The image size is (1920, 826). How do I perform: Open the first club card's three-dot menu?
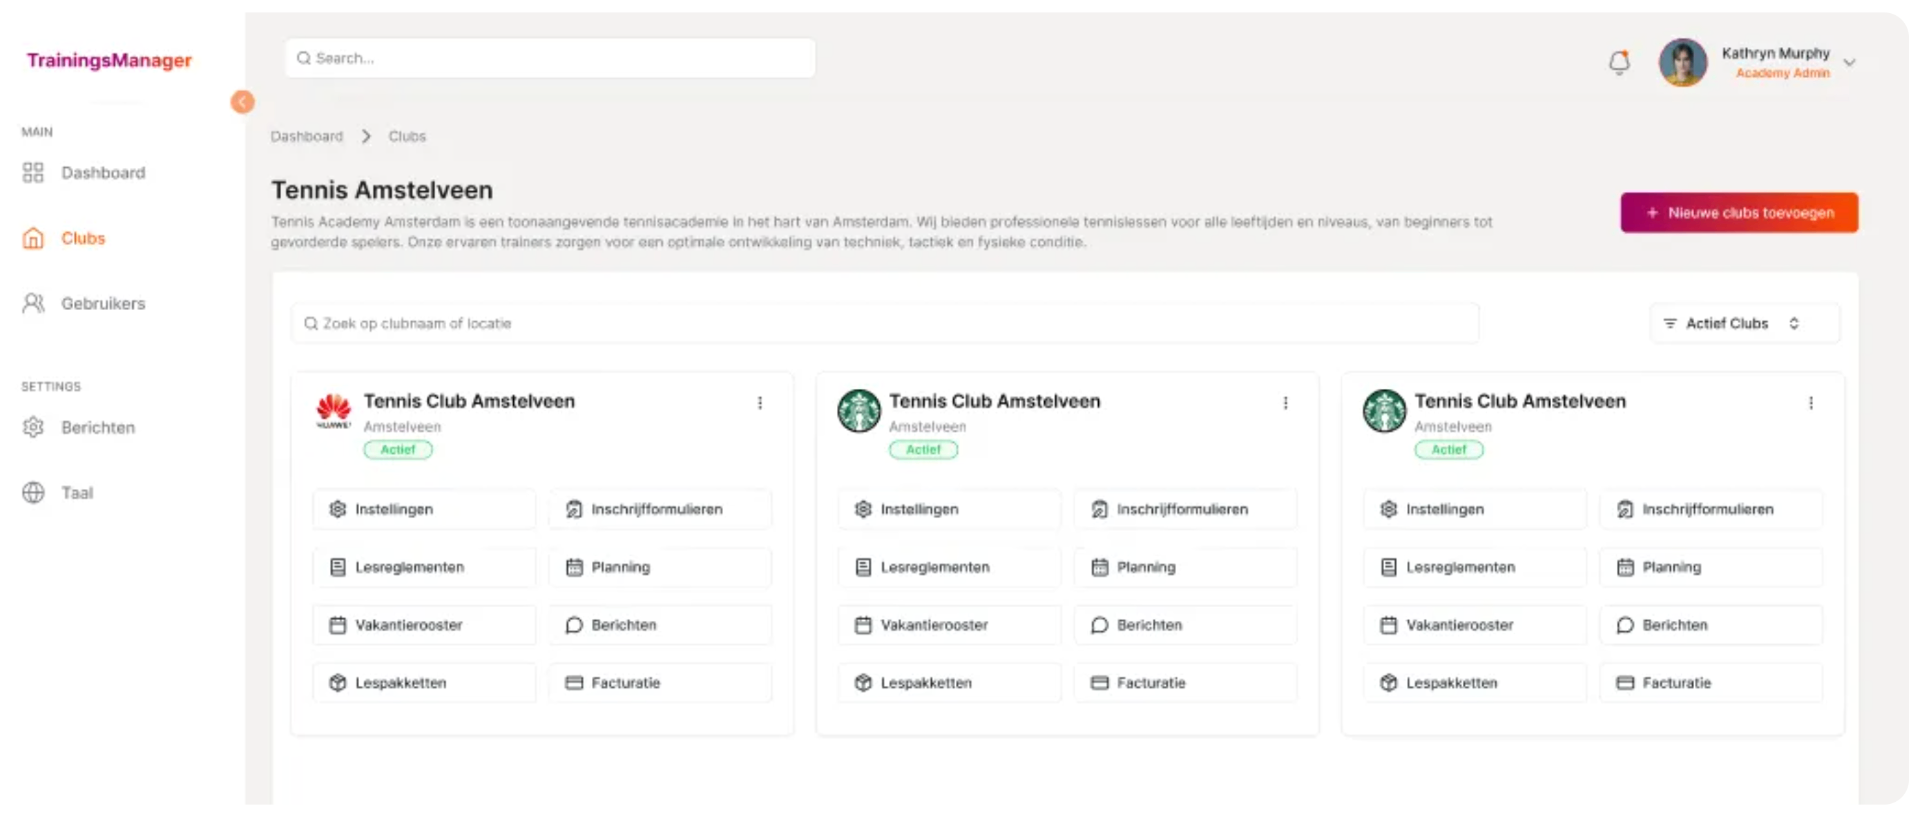pyautogui.click(x=760, y=402)
